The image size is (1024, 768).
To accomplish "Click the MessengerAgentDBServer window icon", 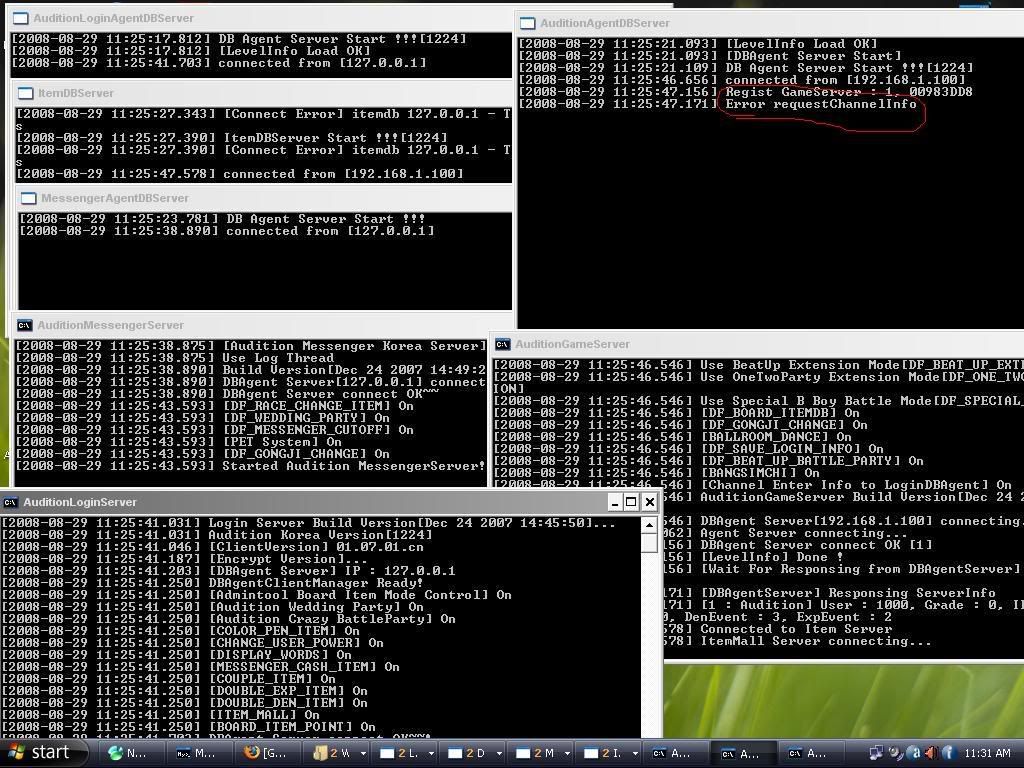I will click(28, 198).
